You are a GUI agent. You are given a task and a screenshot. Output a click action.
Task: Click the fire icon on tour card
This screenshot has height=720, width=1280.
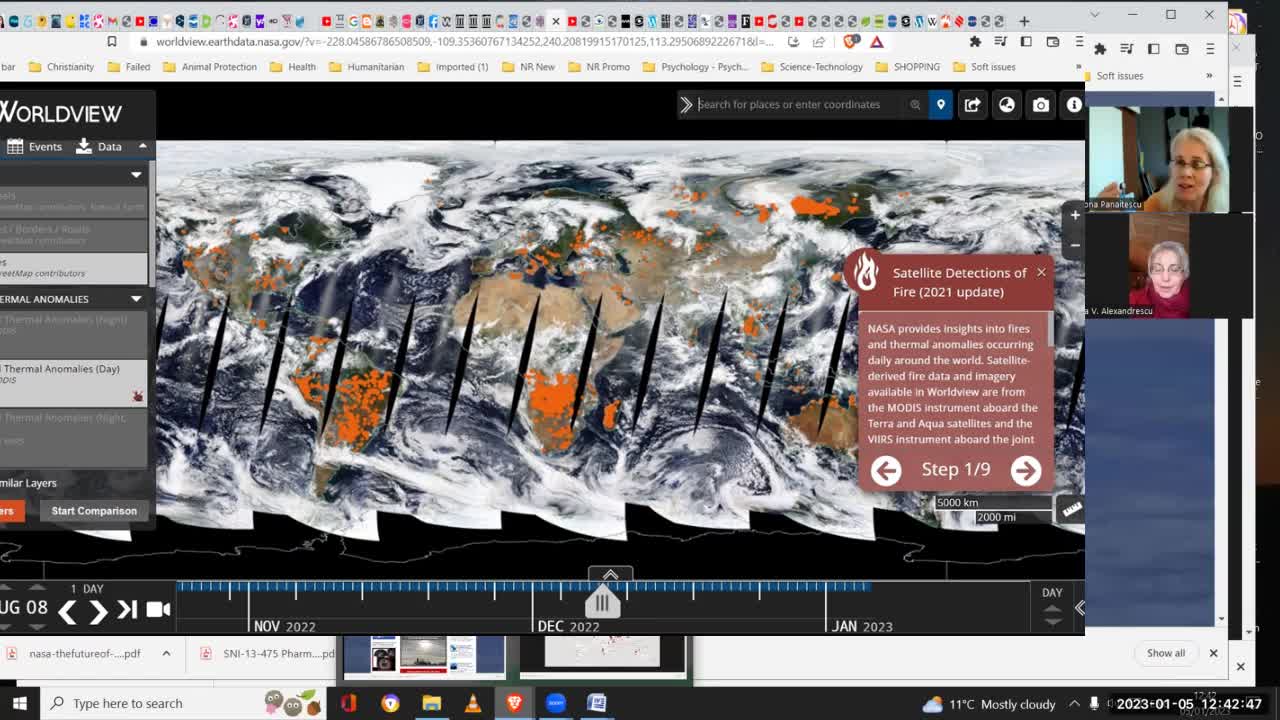[865, 271]
